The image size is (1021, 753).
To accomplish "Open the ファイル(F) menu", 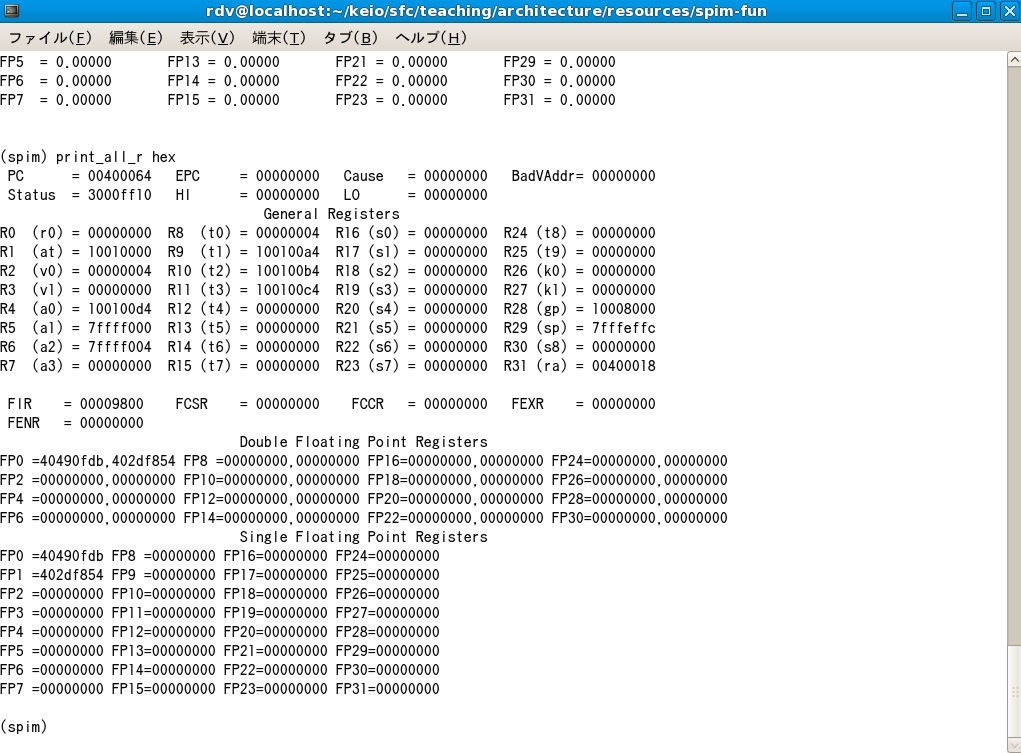I will (50, 38).
